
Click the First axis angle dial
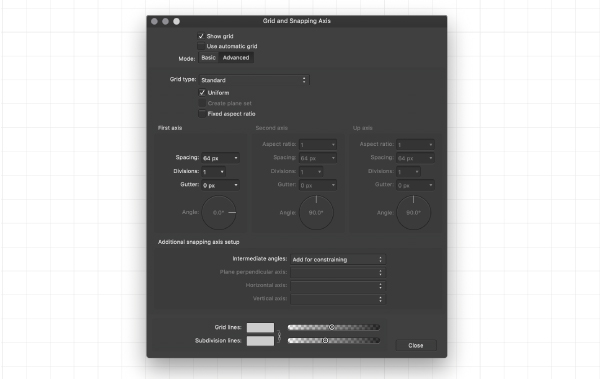[x=219, y=212]
